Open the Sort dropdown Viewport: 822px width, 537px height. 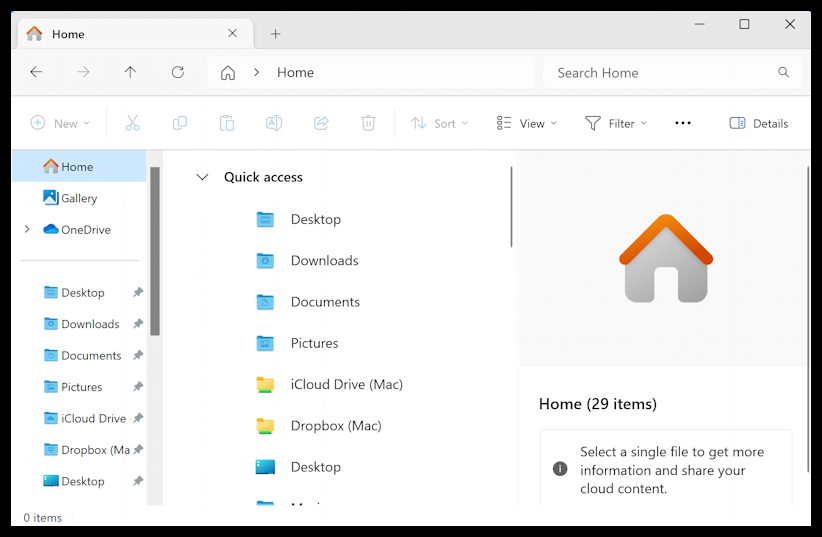click(439, 123)
